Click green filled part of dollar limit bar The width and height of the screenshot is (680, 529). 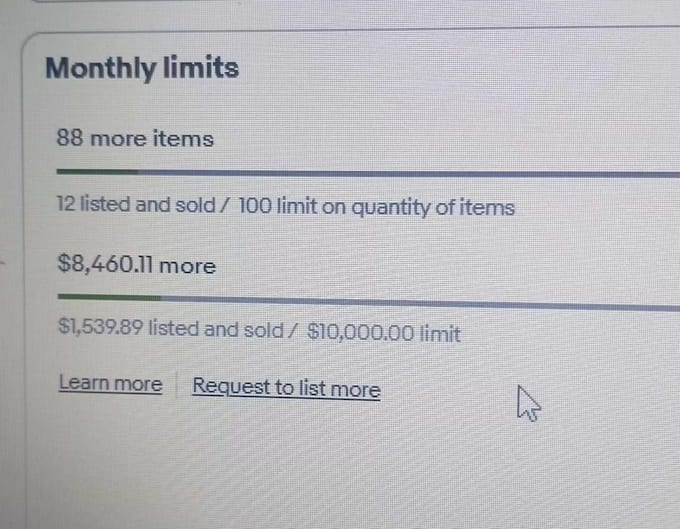109,297
